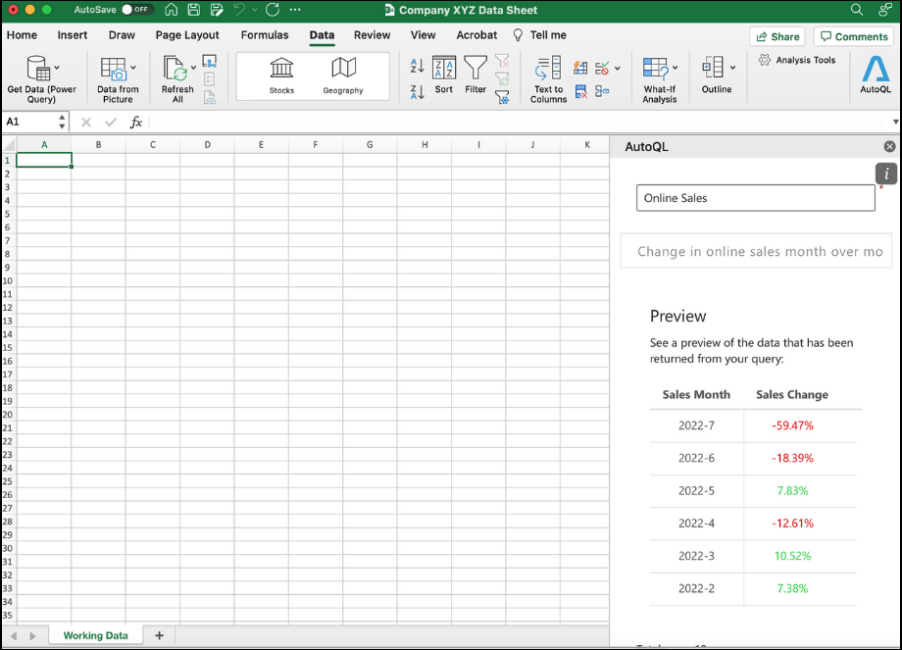
Task: Switch to the Formulas tab
Action: [265, 35]
